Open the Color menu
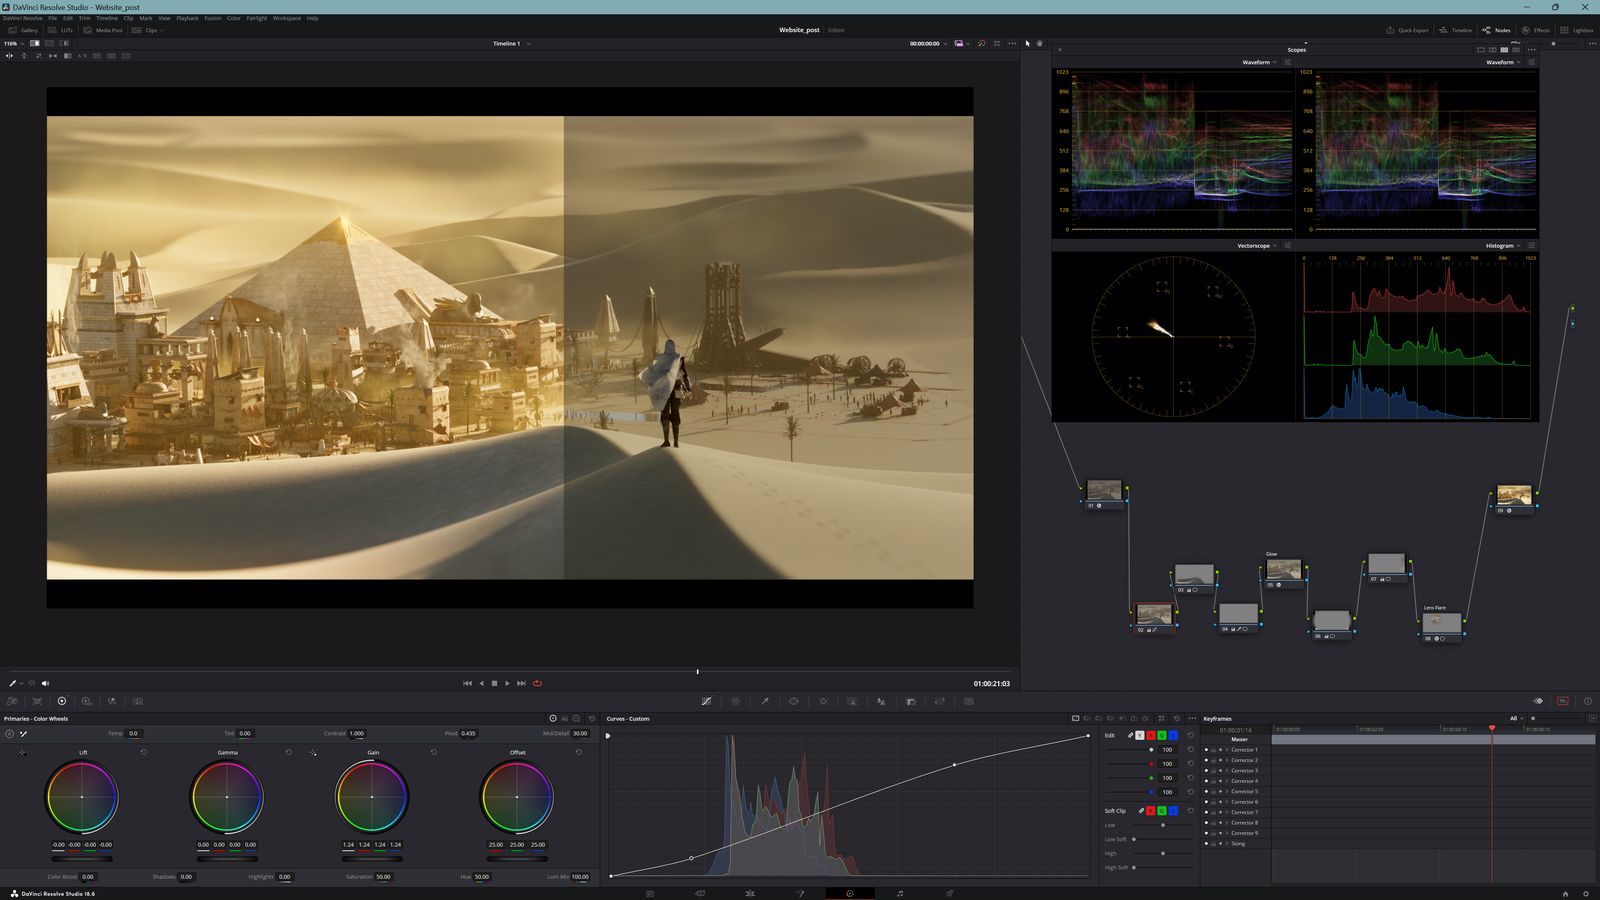 click(234, 18)
